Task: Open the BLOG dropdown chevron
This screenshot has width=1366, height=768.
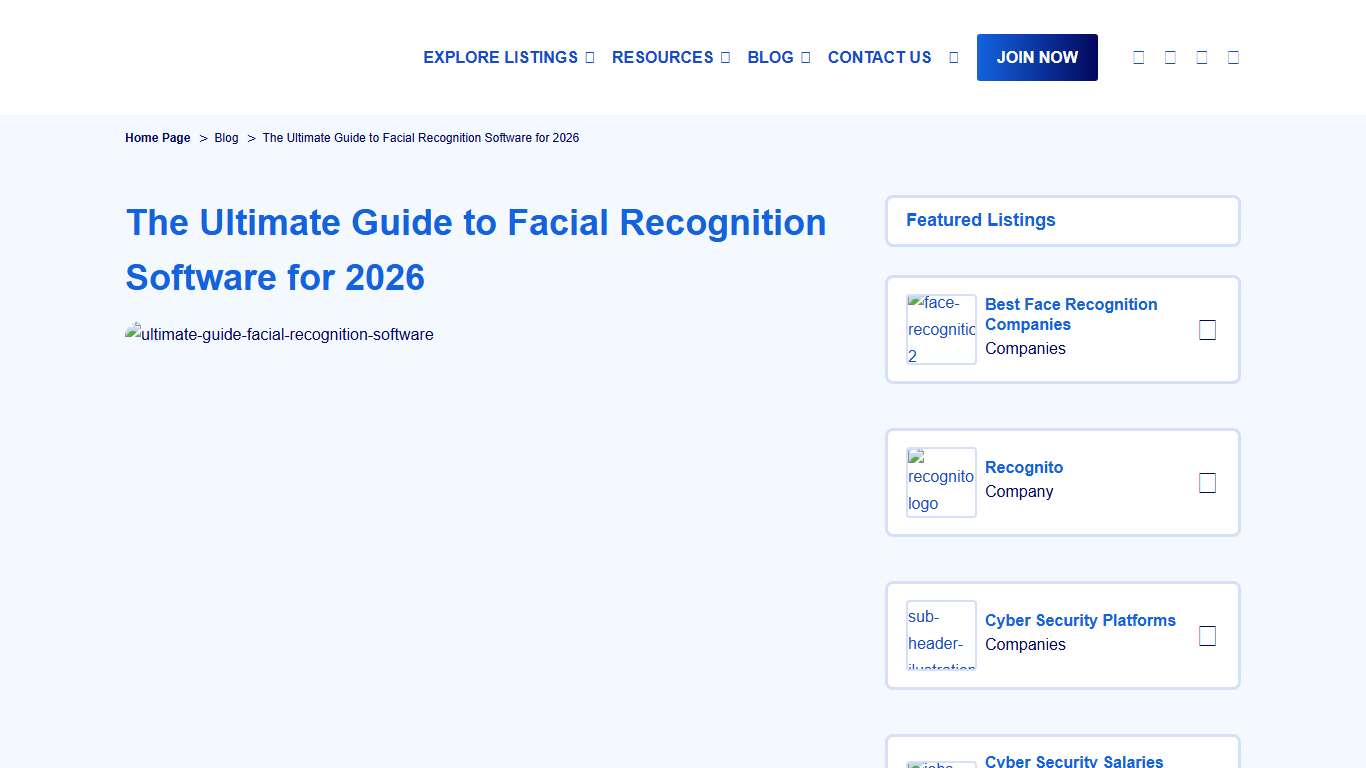Action: [804, 57]
